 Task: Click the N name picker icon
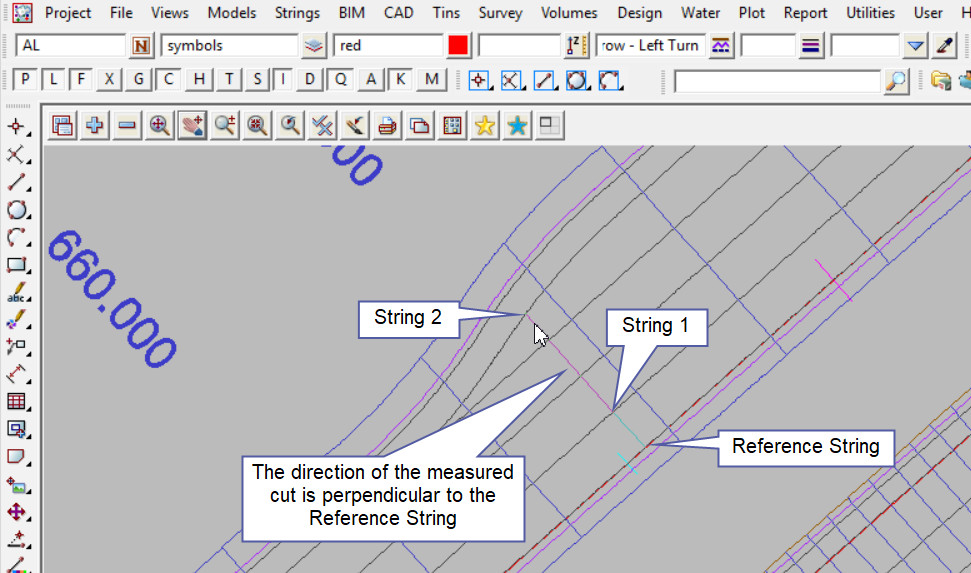click(141, 46)
